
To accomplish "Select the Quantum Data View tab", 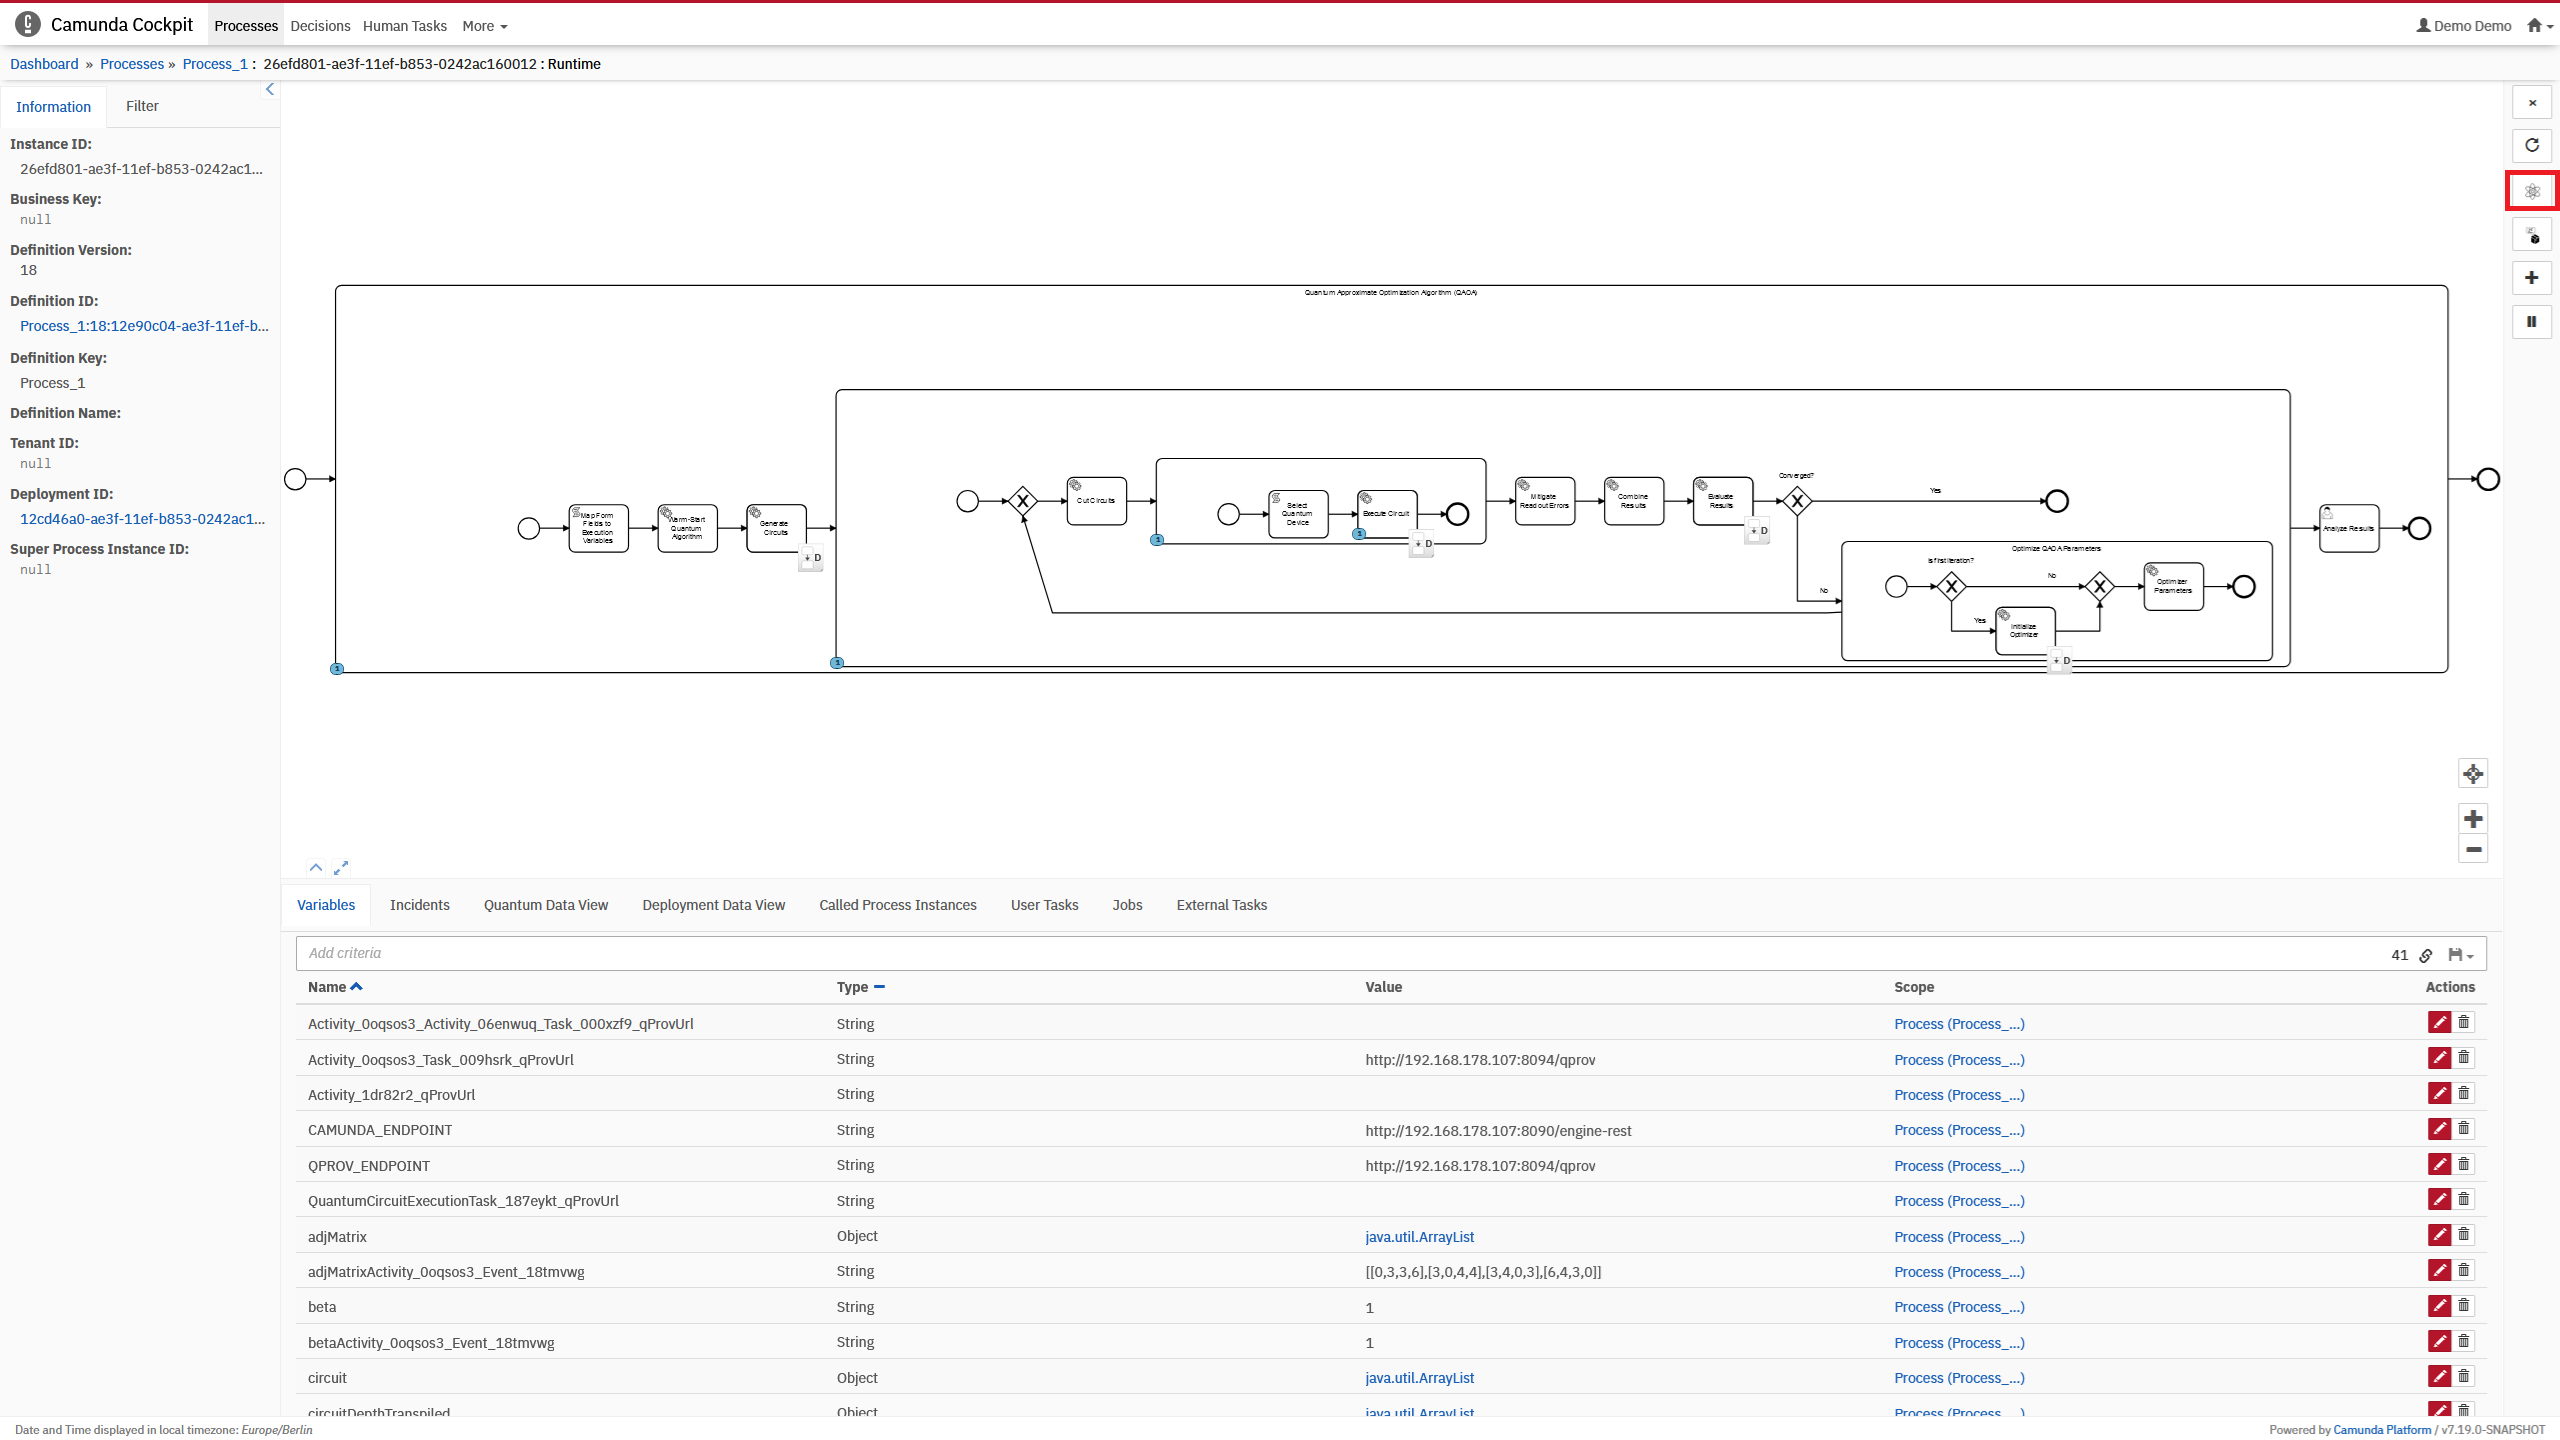I will click(x=545, y=904).
